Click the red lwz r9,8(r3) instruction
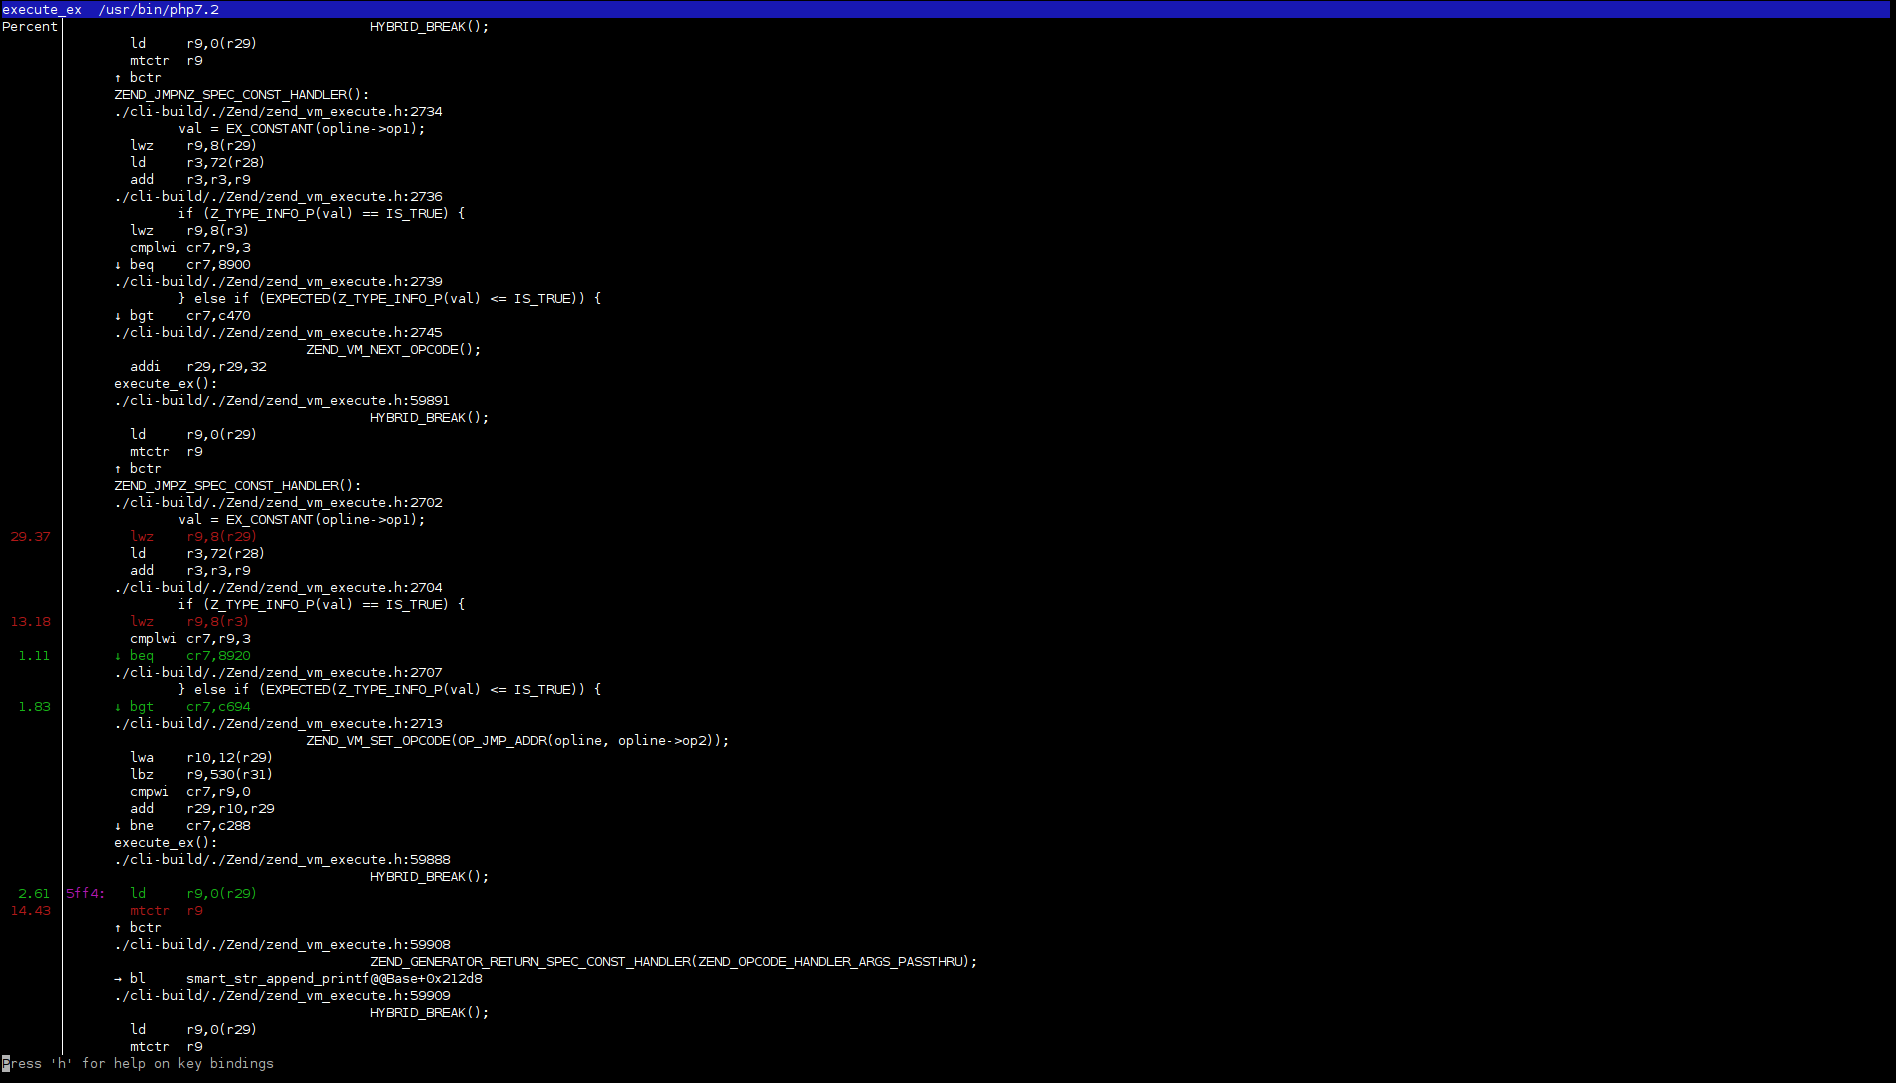 click(189, 621)
